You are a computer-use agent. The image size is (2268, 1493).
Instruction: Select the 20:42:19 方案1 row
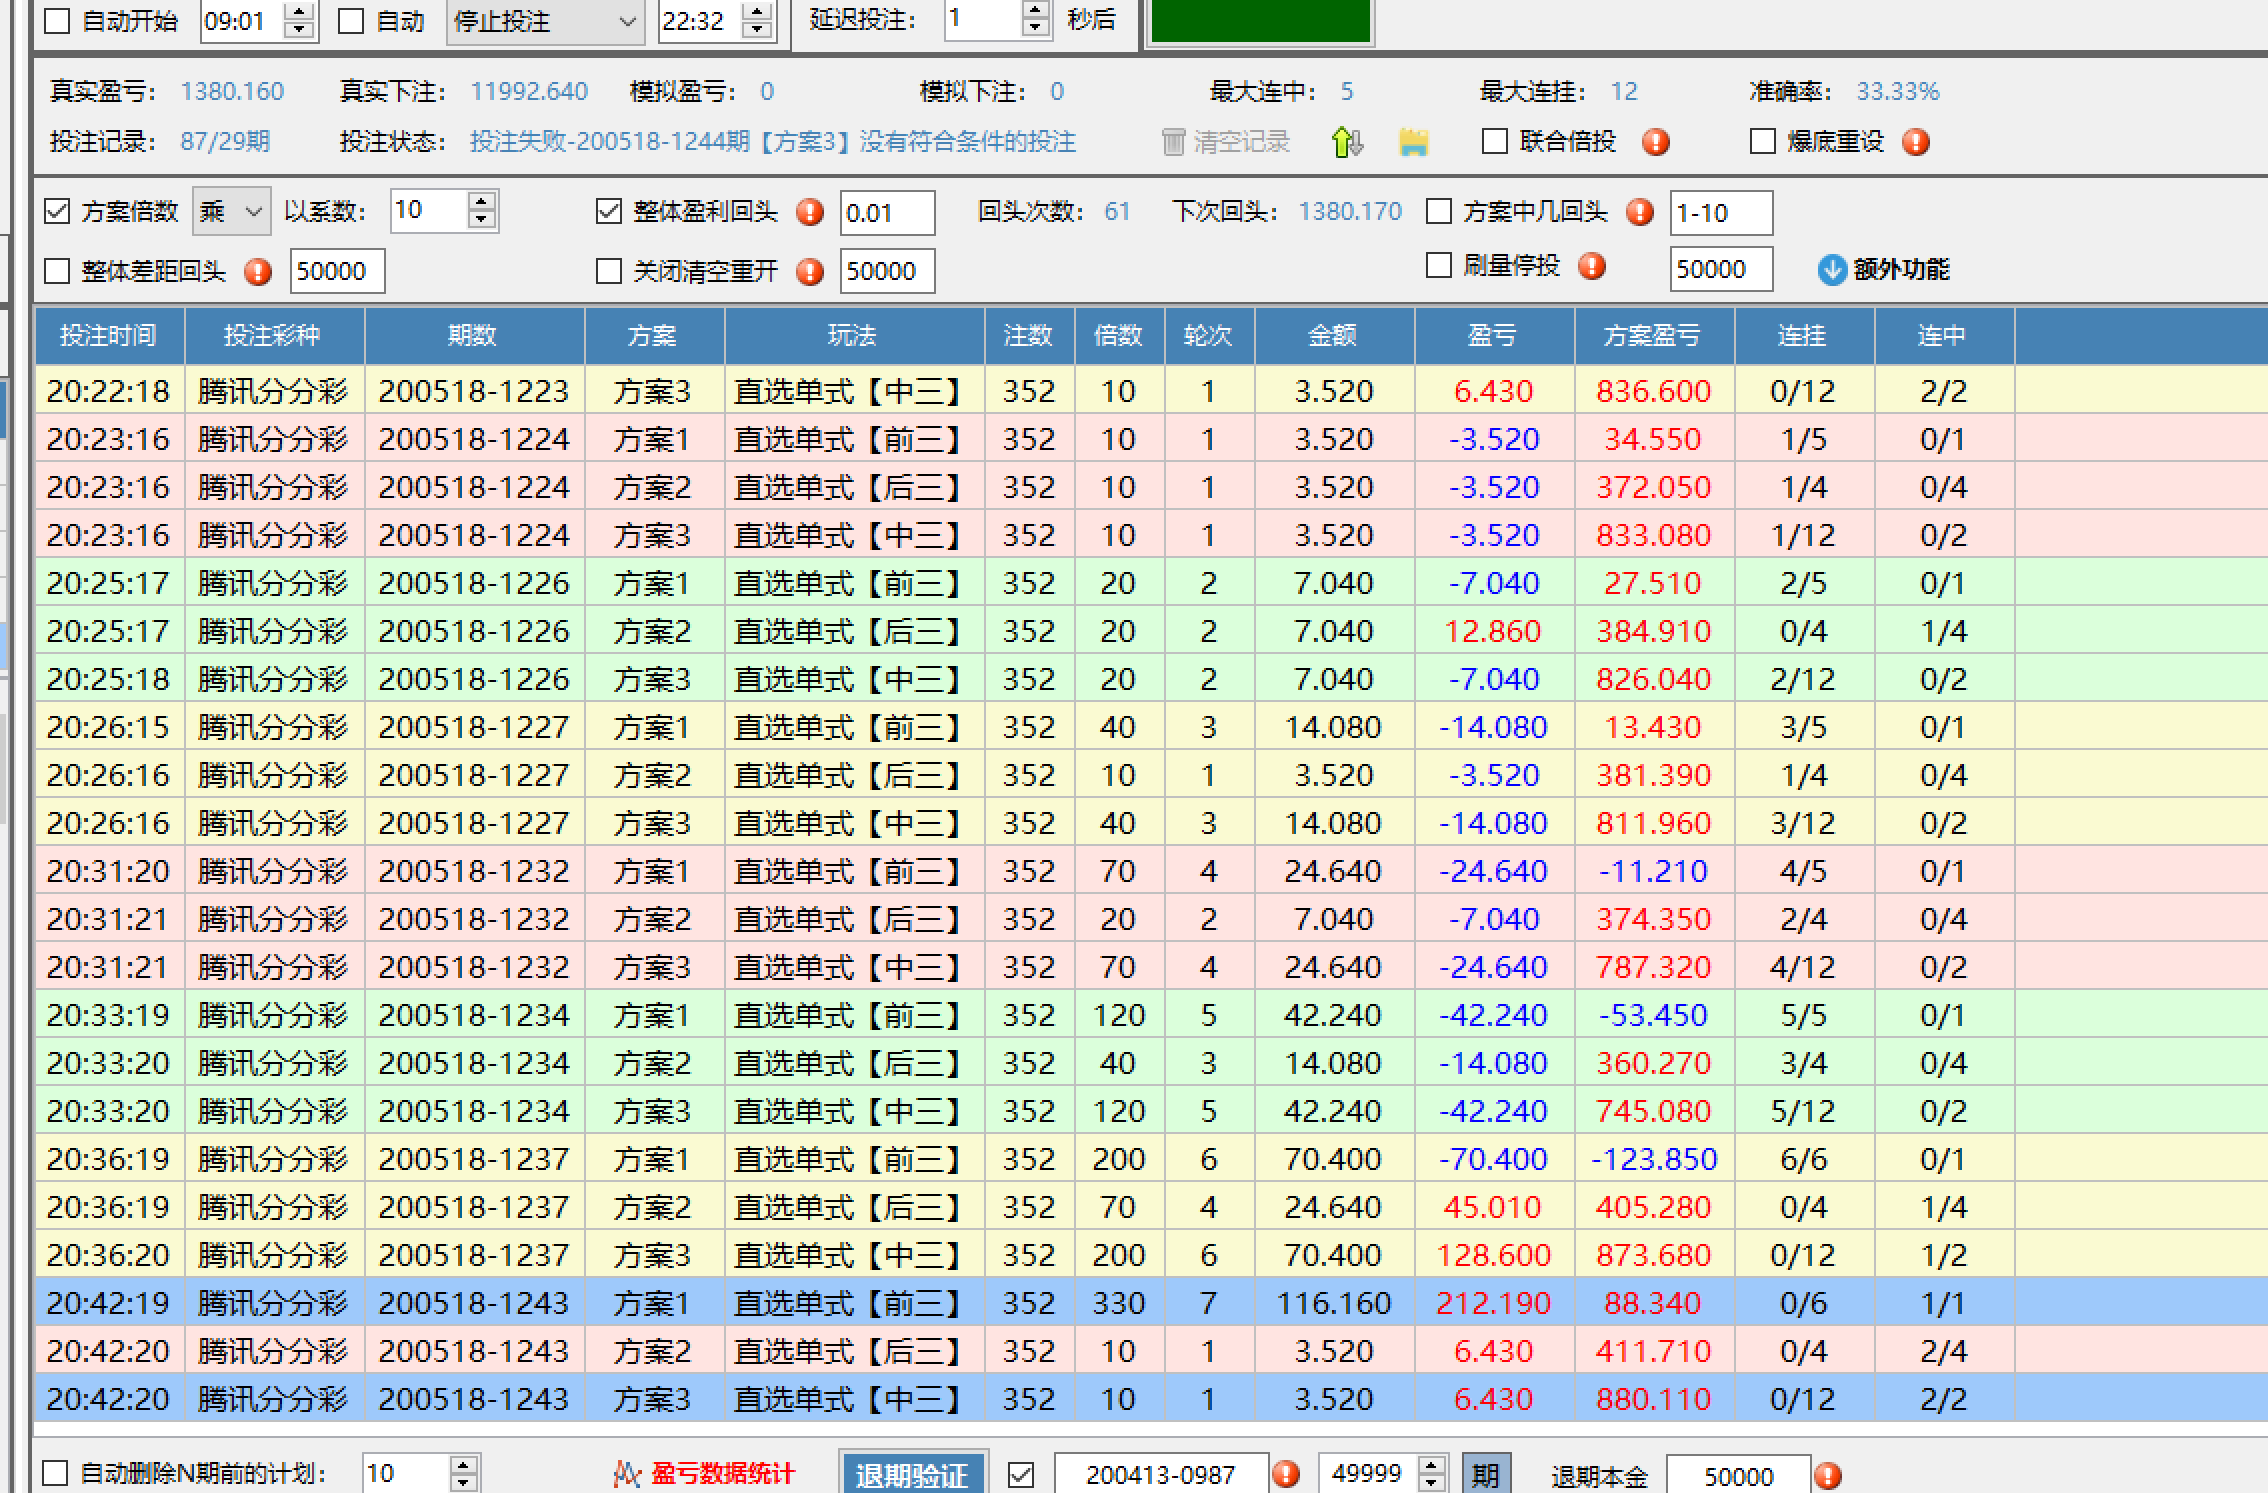(x=1150, y=1303)
